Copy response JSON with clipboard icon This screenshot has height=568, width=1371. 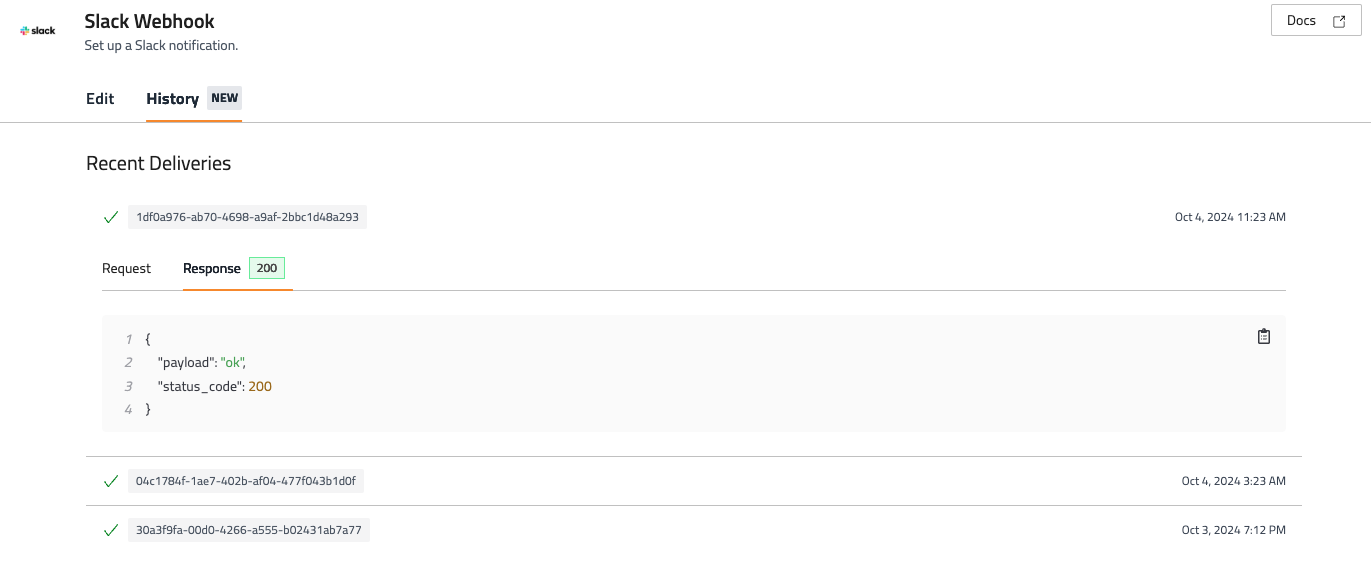coord(1263,337)
